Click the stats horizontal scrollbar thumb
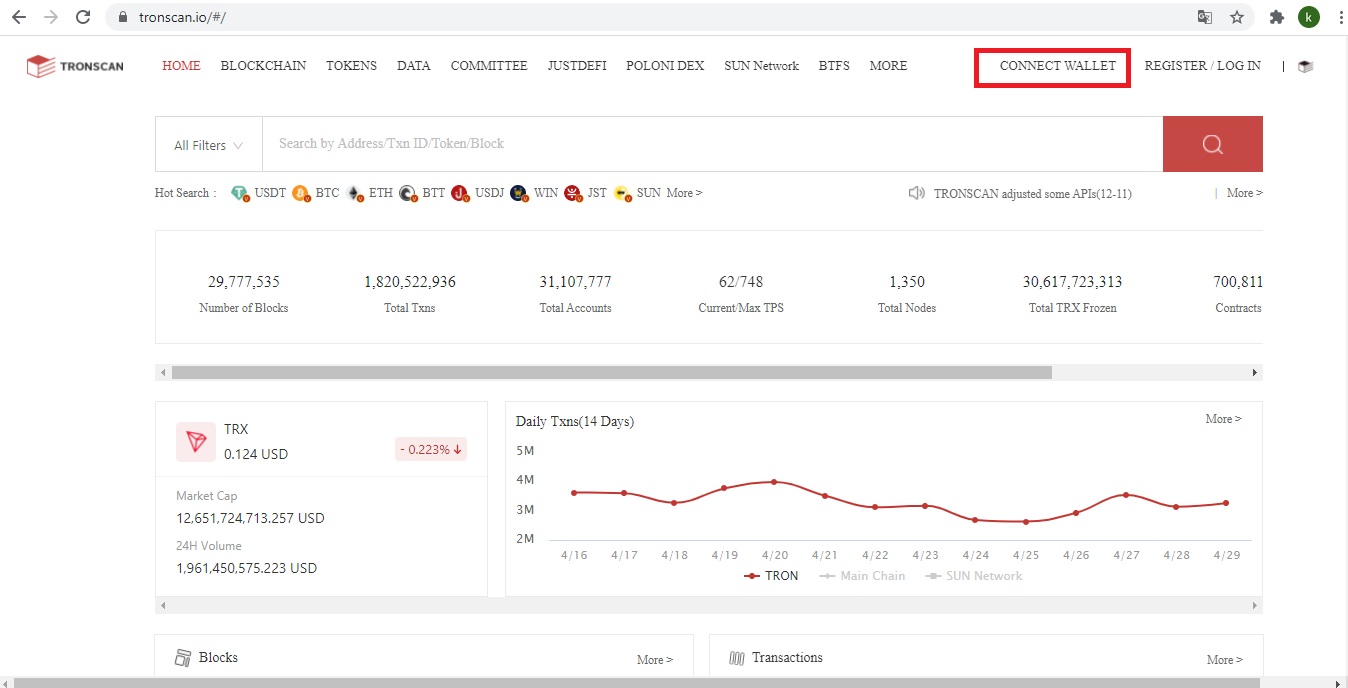 [x=612, y=372]
